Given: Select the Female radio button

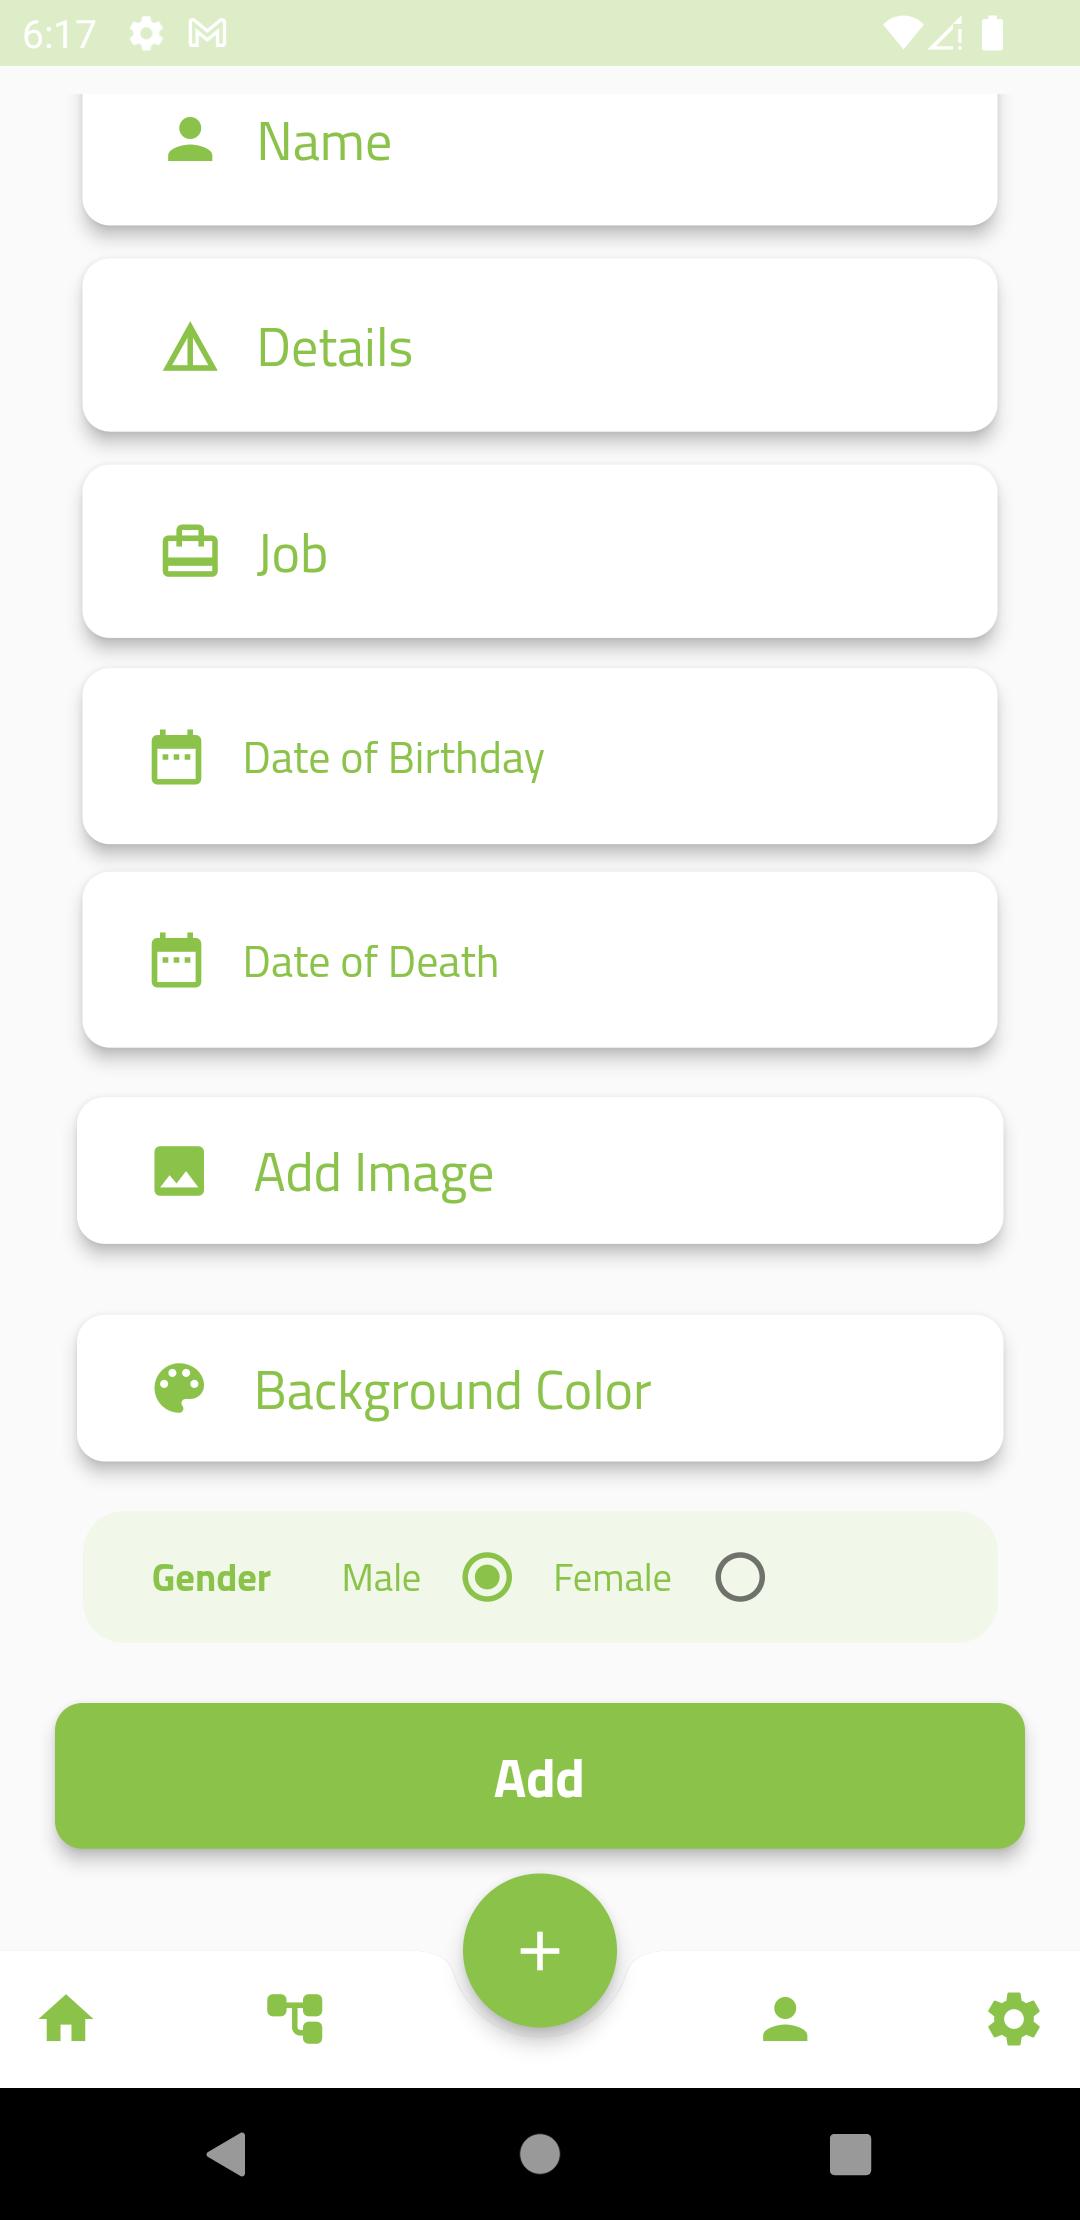Looking at the screenshot, I should click(740, 1577).
